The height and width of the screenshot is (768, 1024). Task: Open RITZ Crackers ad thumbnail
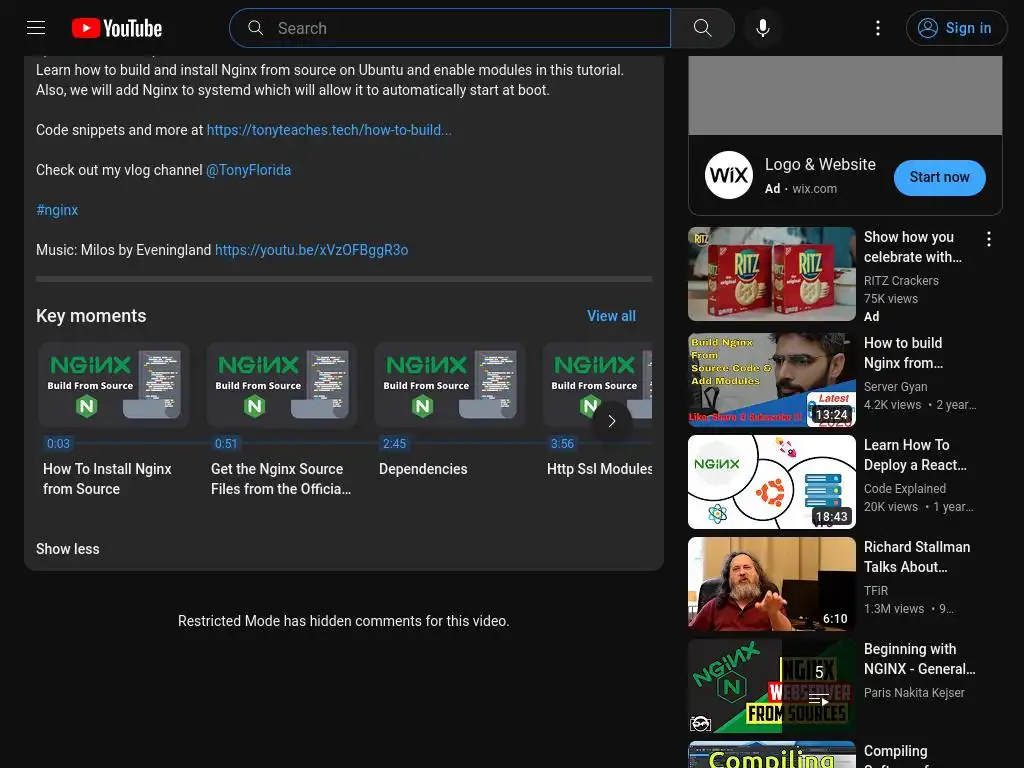click(x=772, y=274)
